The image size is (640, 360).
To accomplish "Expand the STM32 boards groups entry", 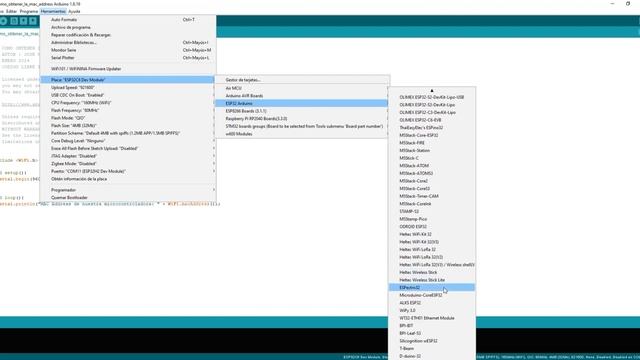I will 302,127.
